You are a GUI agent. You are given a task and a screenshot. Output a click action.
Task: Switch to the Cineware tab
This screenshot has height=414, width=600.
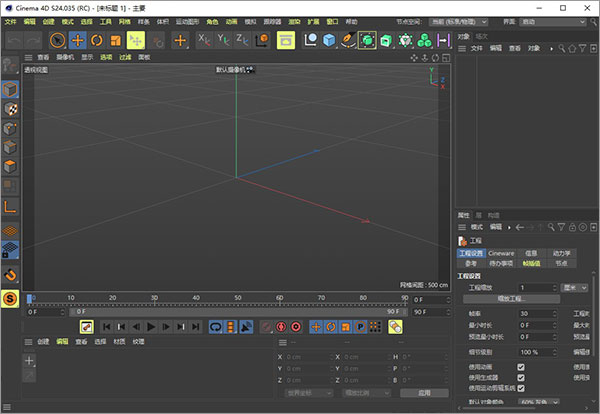tap(501, 253)
